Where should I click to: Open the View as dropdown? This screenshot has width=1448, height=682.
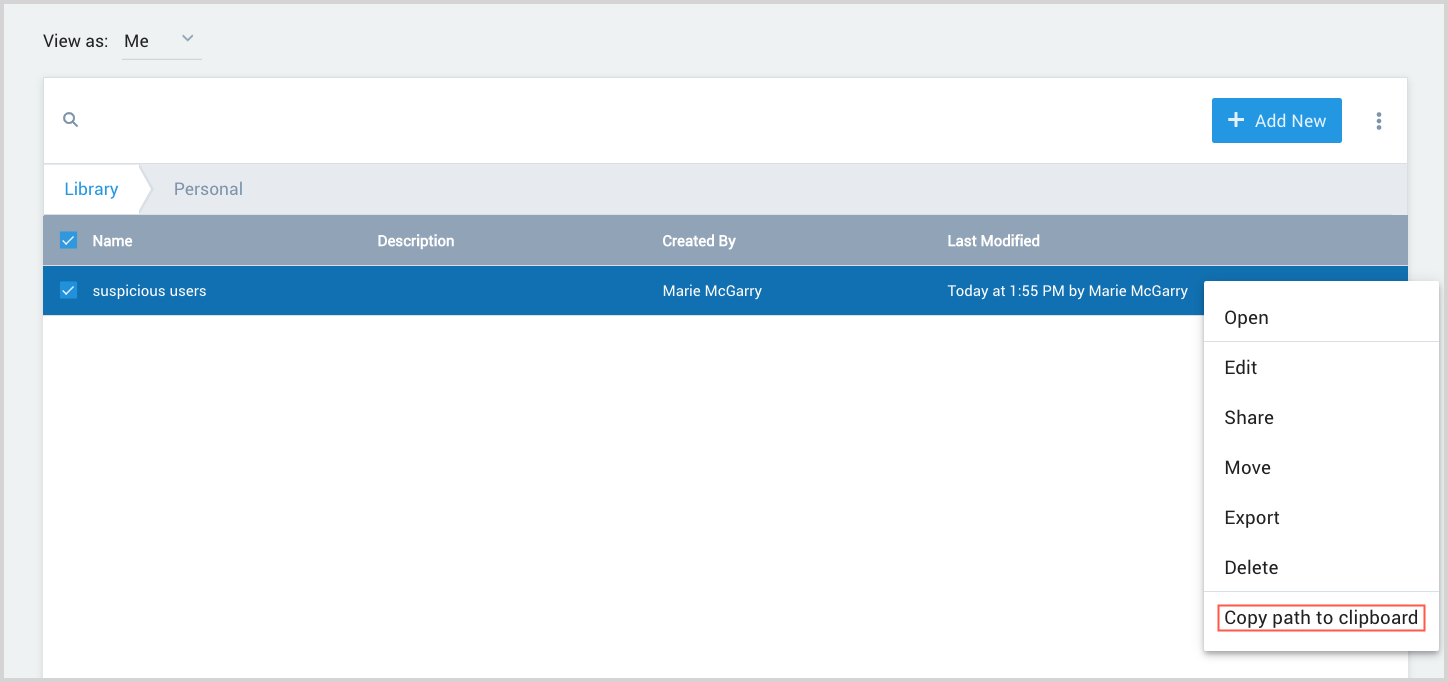point(162,41)
